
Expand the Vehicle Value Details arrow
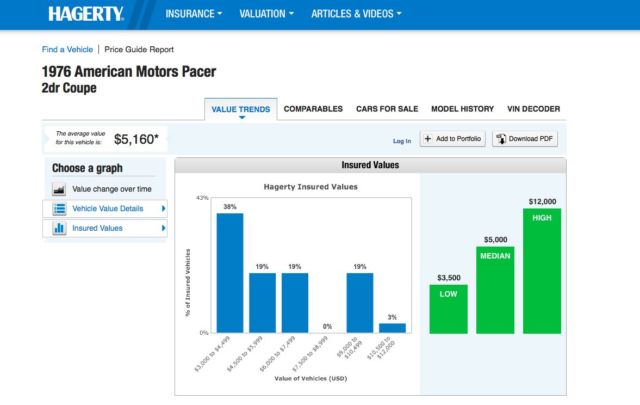[163, 209]
